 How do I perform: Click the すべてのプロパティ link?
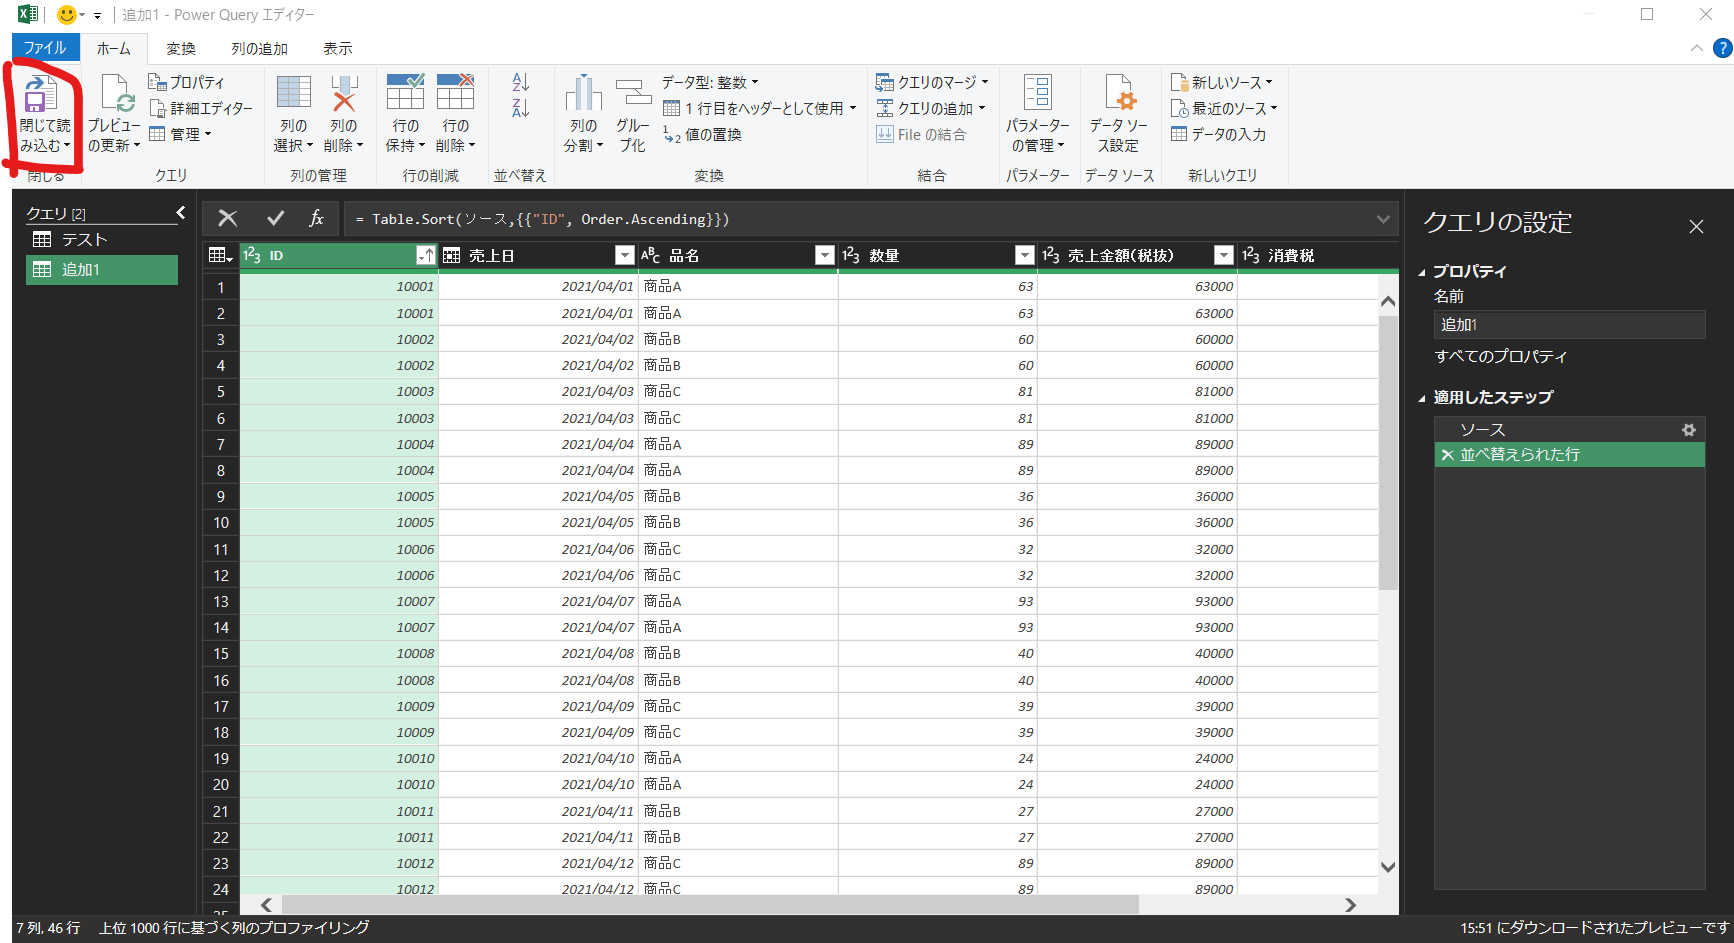1500,356
